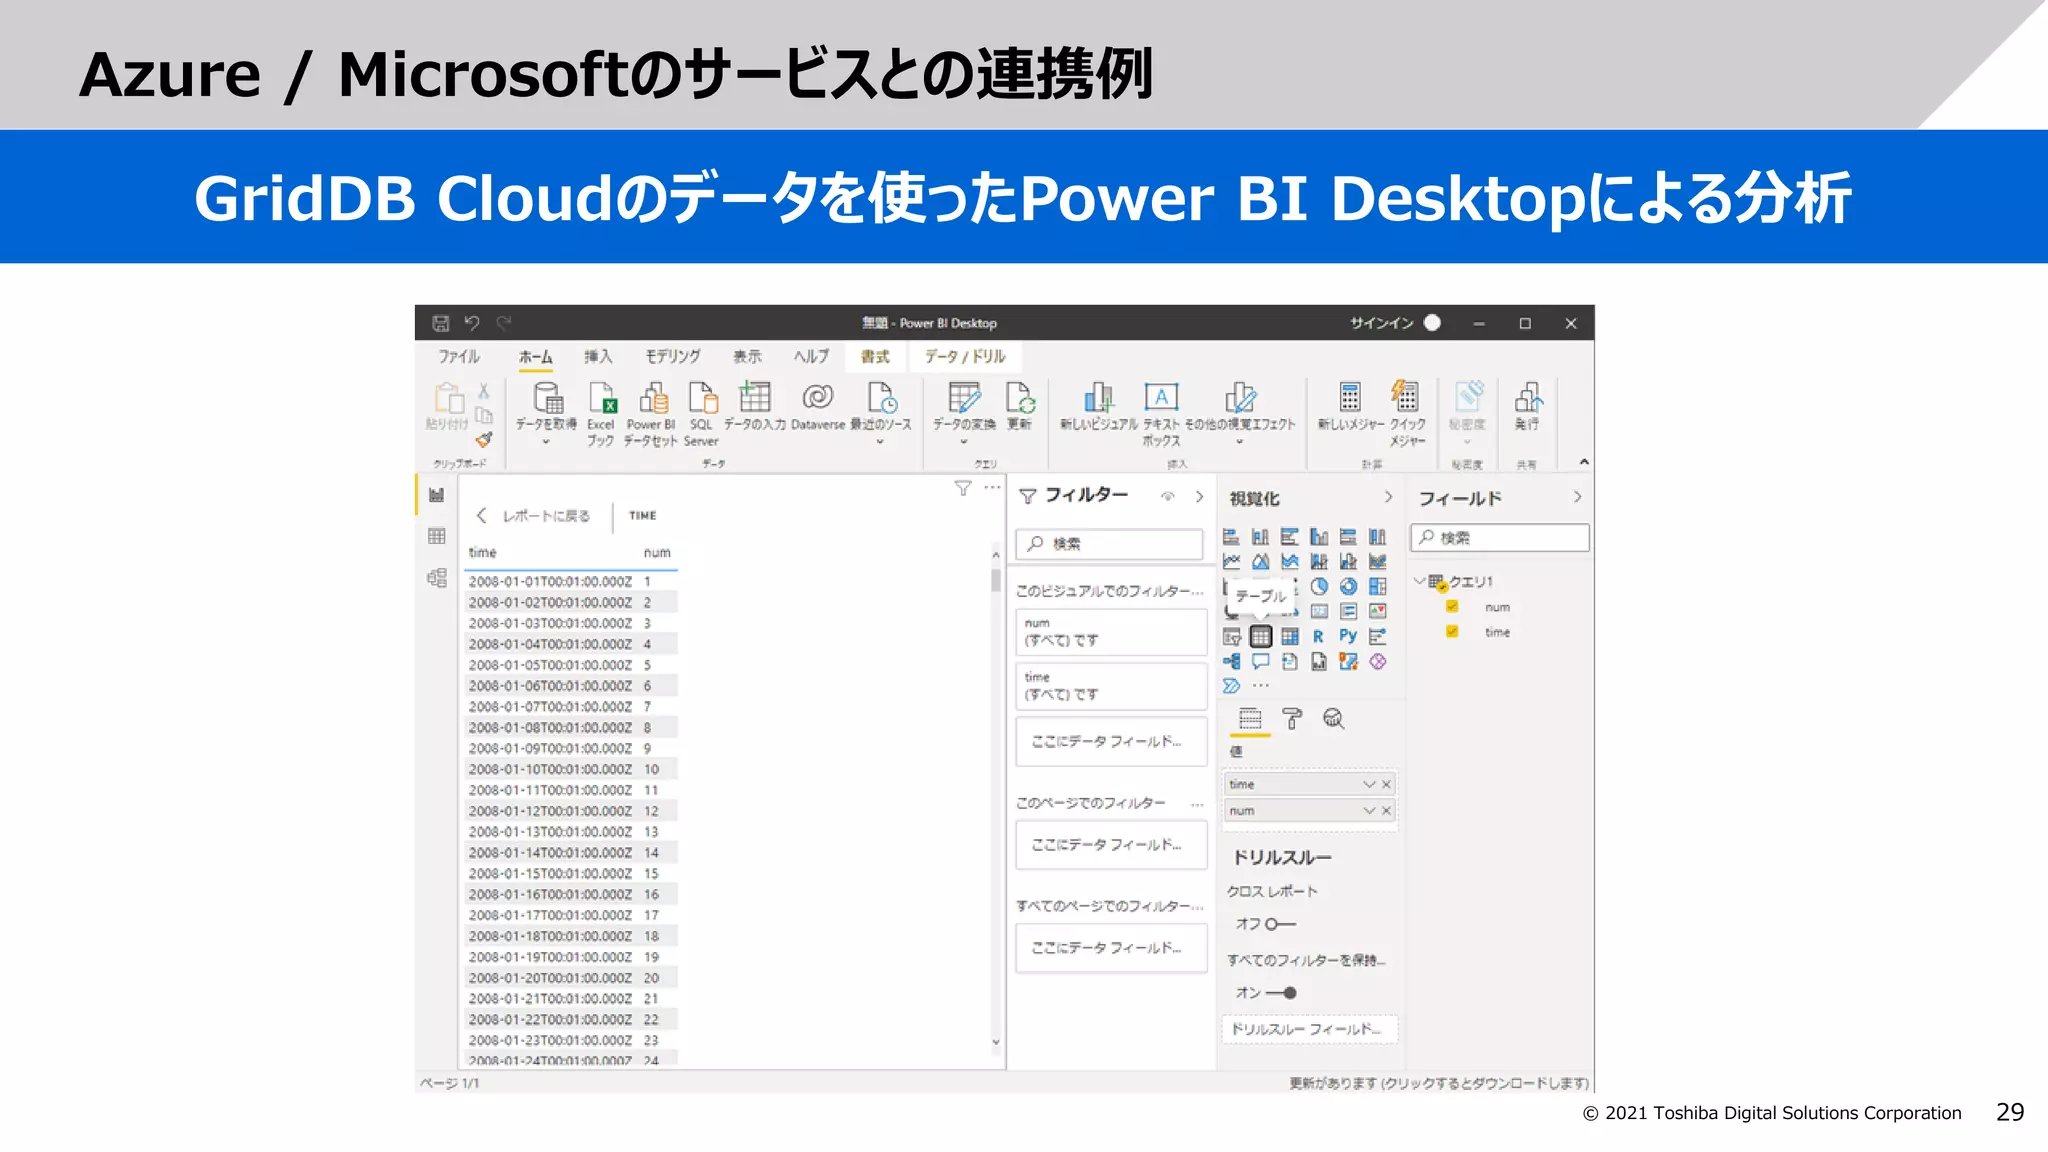Viewport: 2048px width, 1152px height.
Task: Open the Excel ブック data source
Action: [602, 398]
